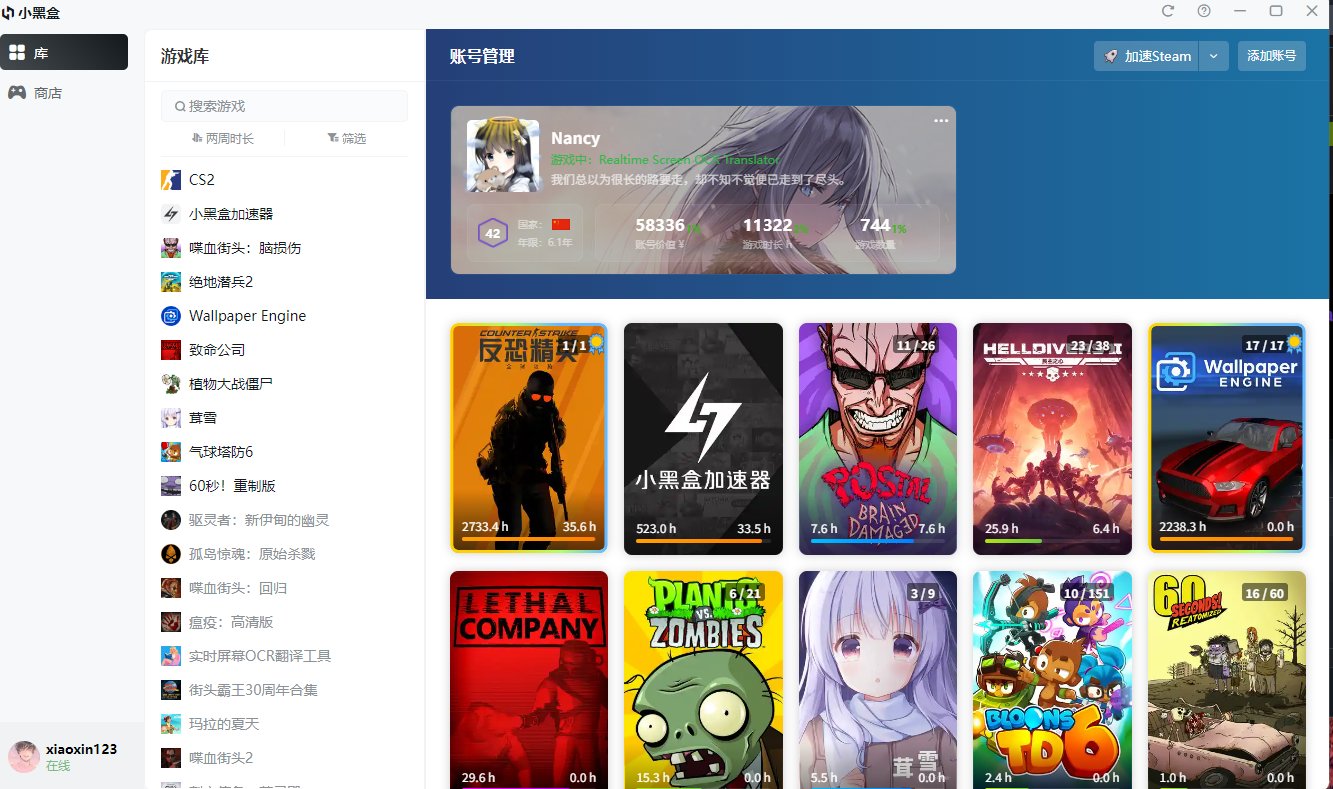This screenshot has width=1333, height=789.
Task: Click the 绝地潜兵2 icon in list
Action: click(x=171, y=282)
